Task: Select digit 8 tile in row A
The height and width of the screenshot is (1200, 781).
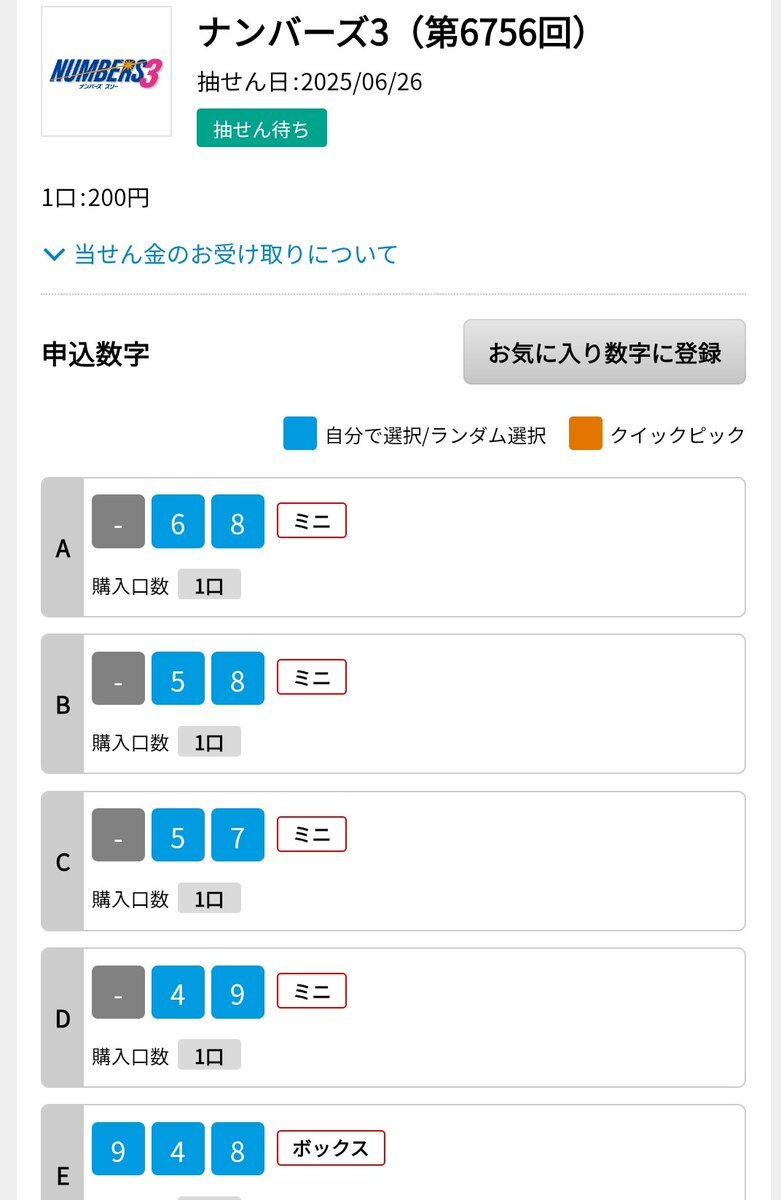Action: tap(238, 521)
